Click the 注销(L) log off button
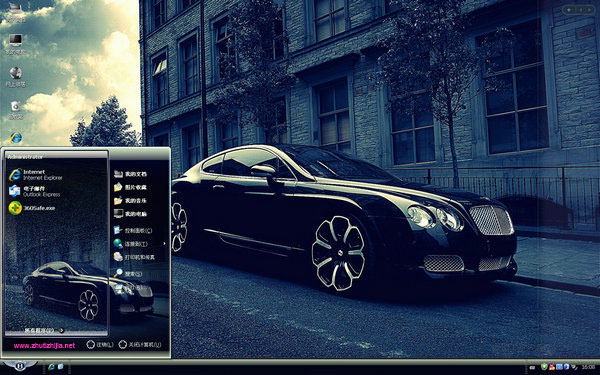Image resolution: width=600 pixels, height=375 pixels. click(x=100, y=345)
